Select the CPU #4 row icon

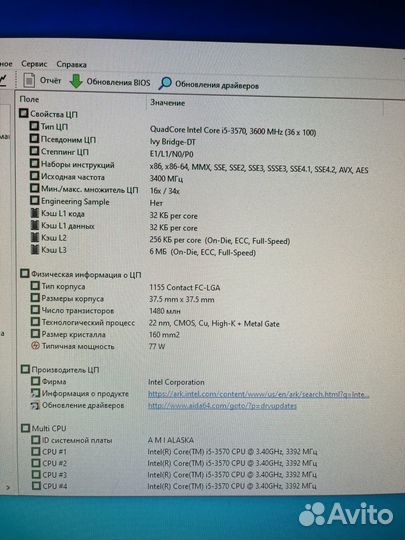click(x=36, y=486)
